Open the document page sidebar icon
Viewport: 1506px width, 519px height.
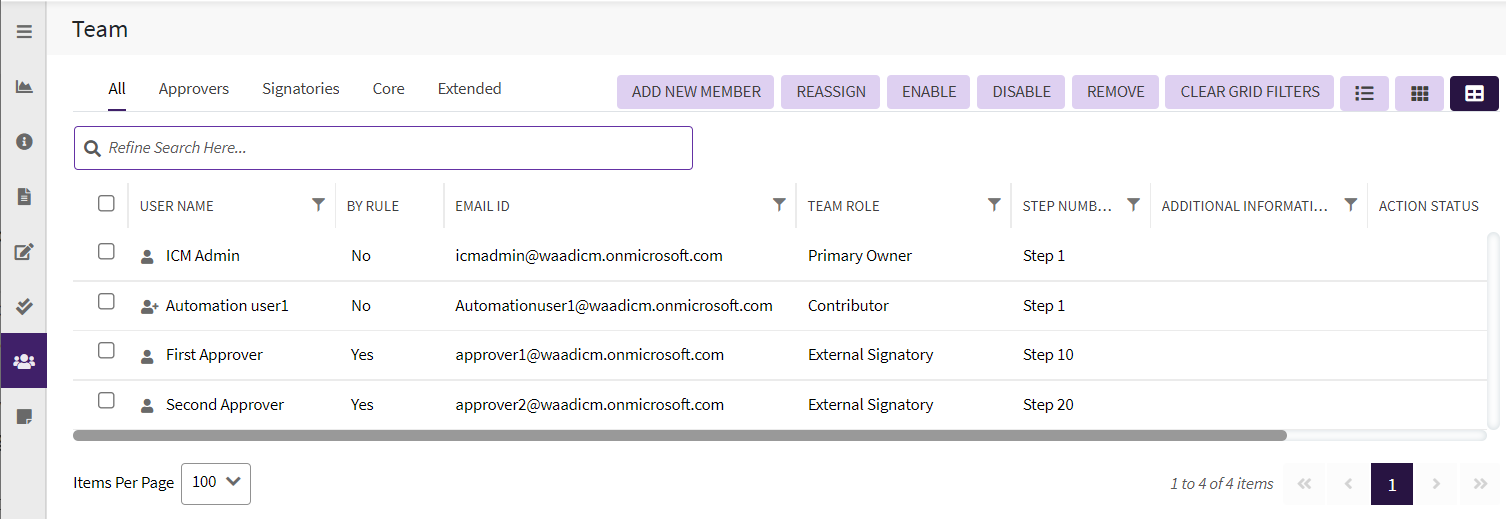click(24, 197)
